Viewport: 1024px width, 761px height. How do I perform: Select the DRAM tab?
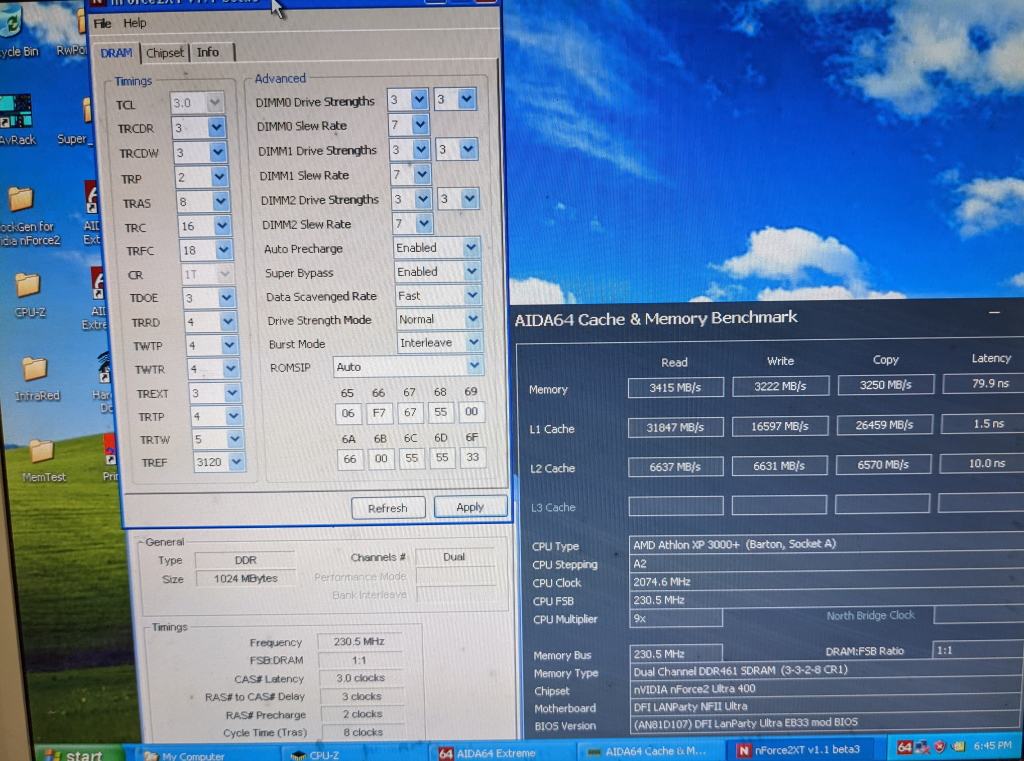pyautogui.click(x=116, y=53)
